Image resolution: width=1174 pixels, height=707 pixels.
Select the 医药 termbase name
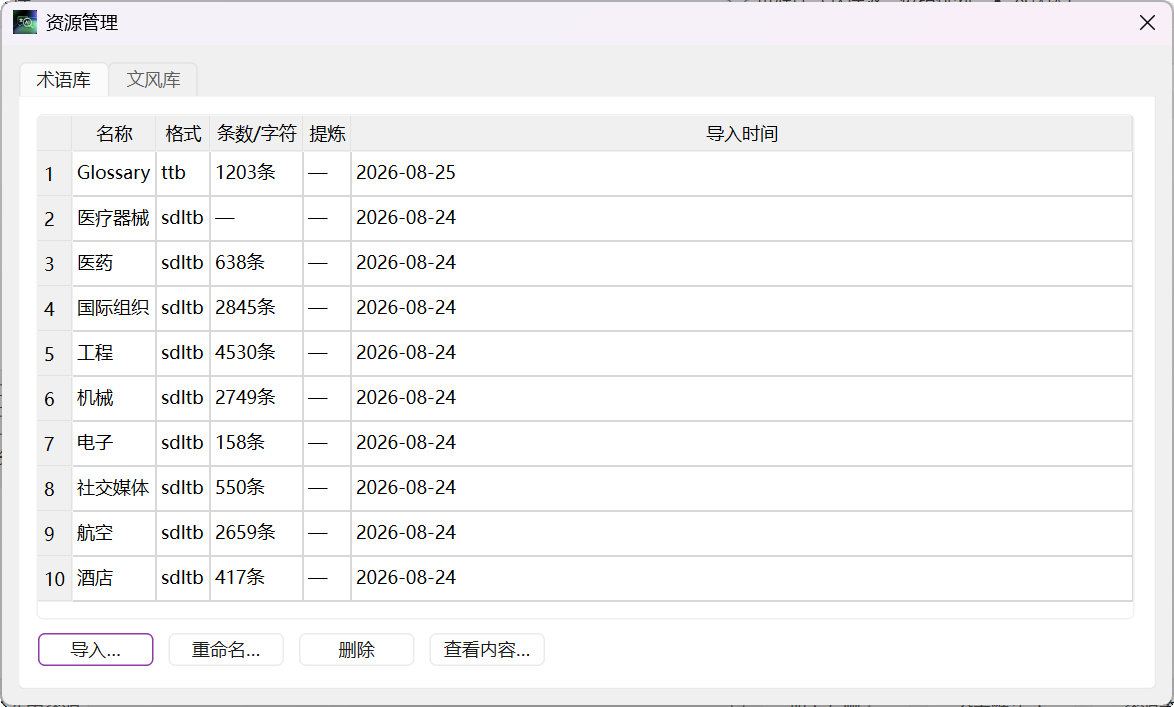pos(114,263)
